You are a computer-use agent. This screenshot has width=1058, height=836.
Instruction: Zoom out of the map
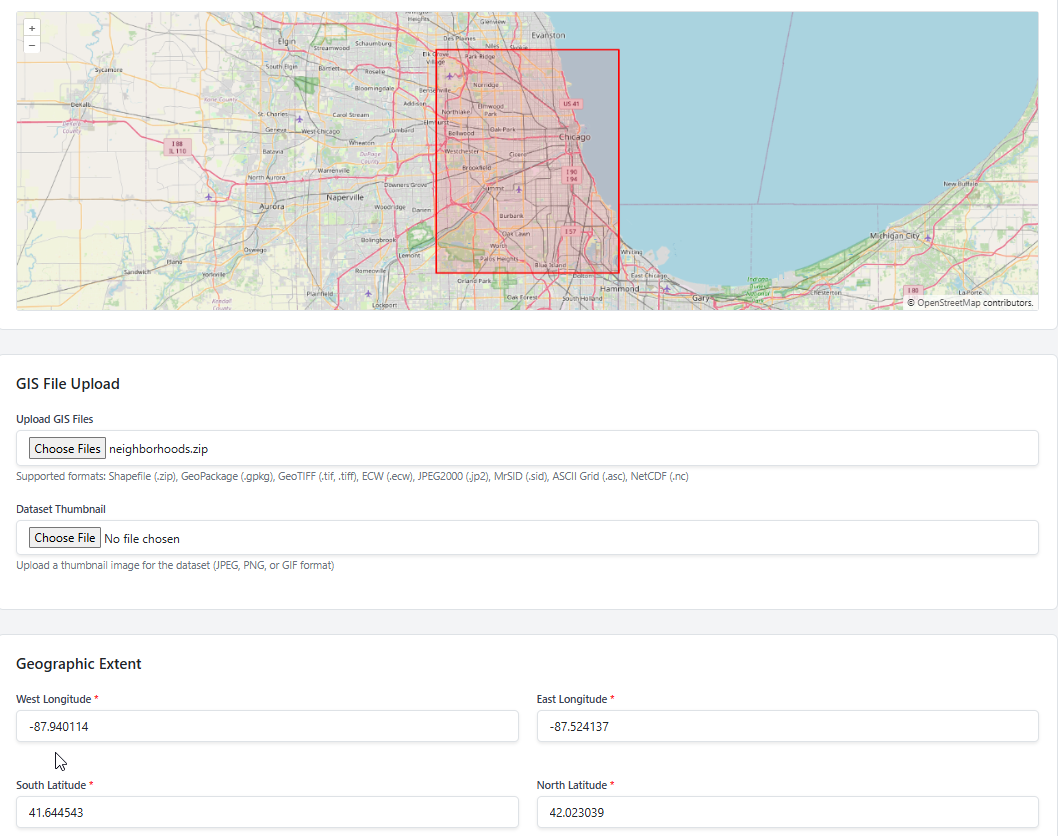click(x=32, y=45)
